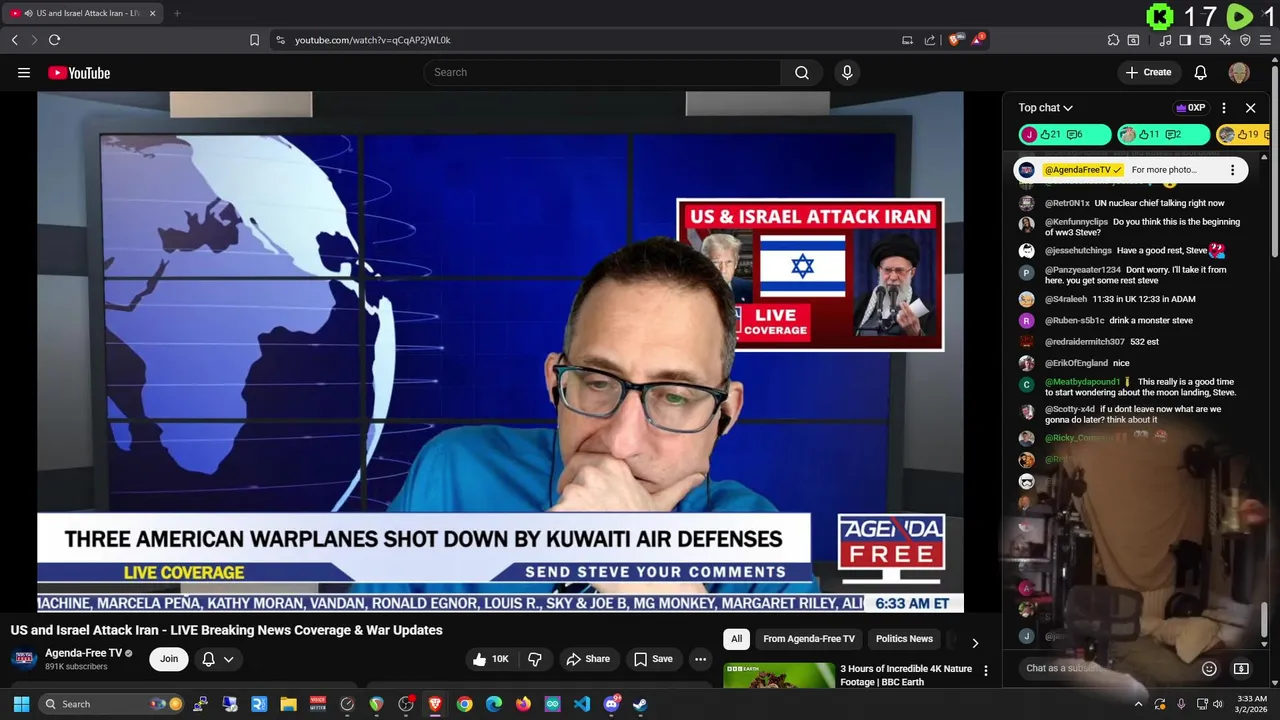Open the more actions ellipsis under video
Screen dimensions: 1280x720
700,659
